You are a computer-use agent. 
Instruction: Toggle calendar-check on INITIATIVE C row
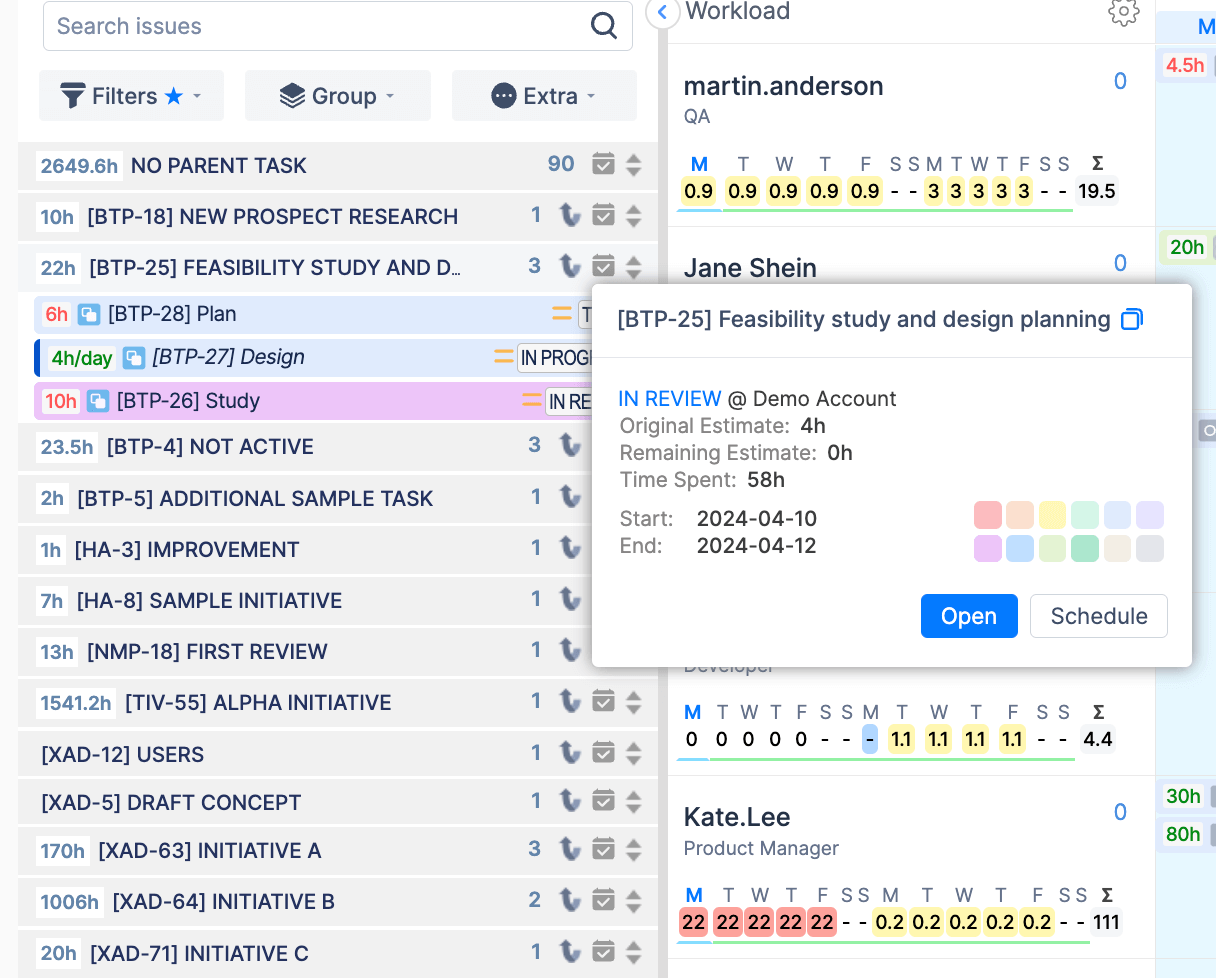pyautogui.click(x=603, y=952)
